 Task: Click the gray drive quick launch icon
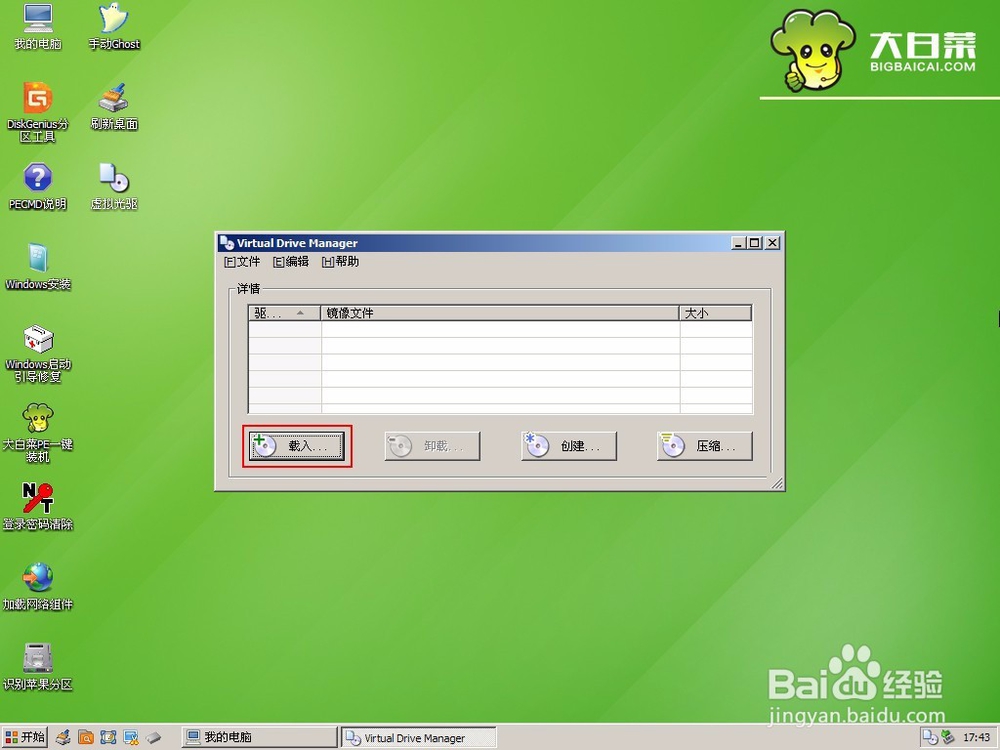pyautogui.click(x=153, y=738)
